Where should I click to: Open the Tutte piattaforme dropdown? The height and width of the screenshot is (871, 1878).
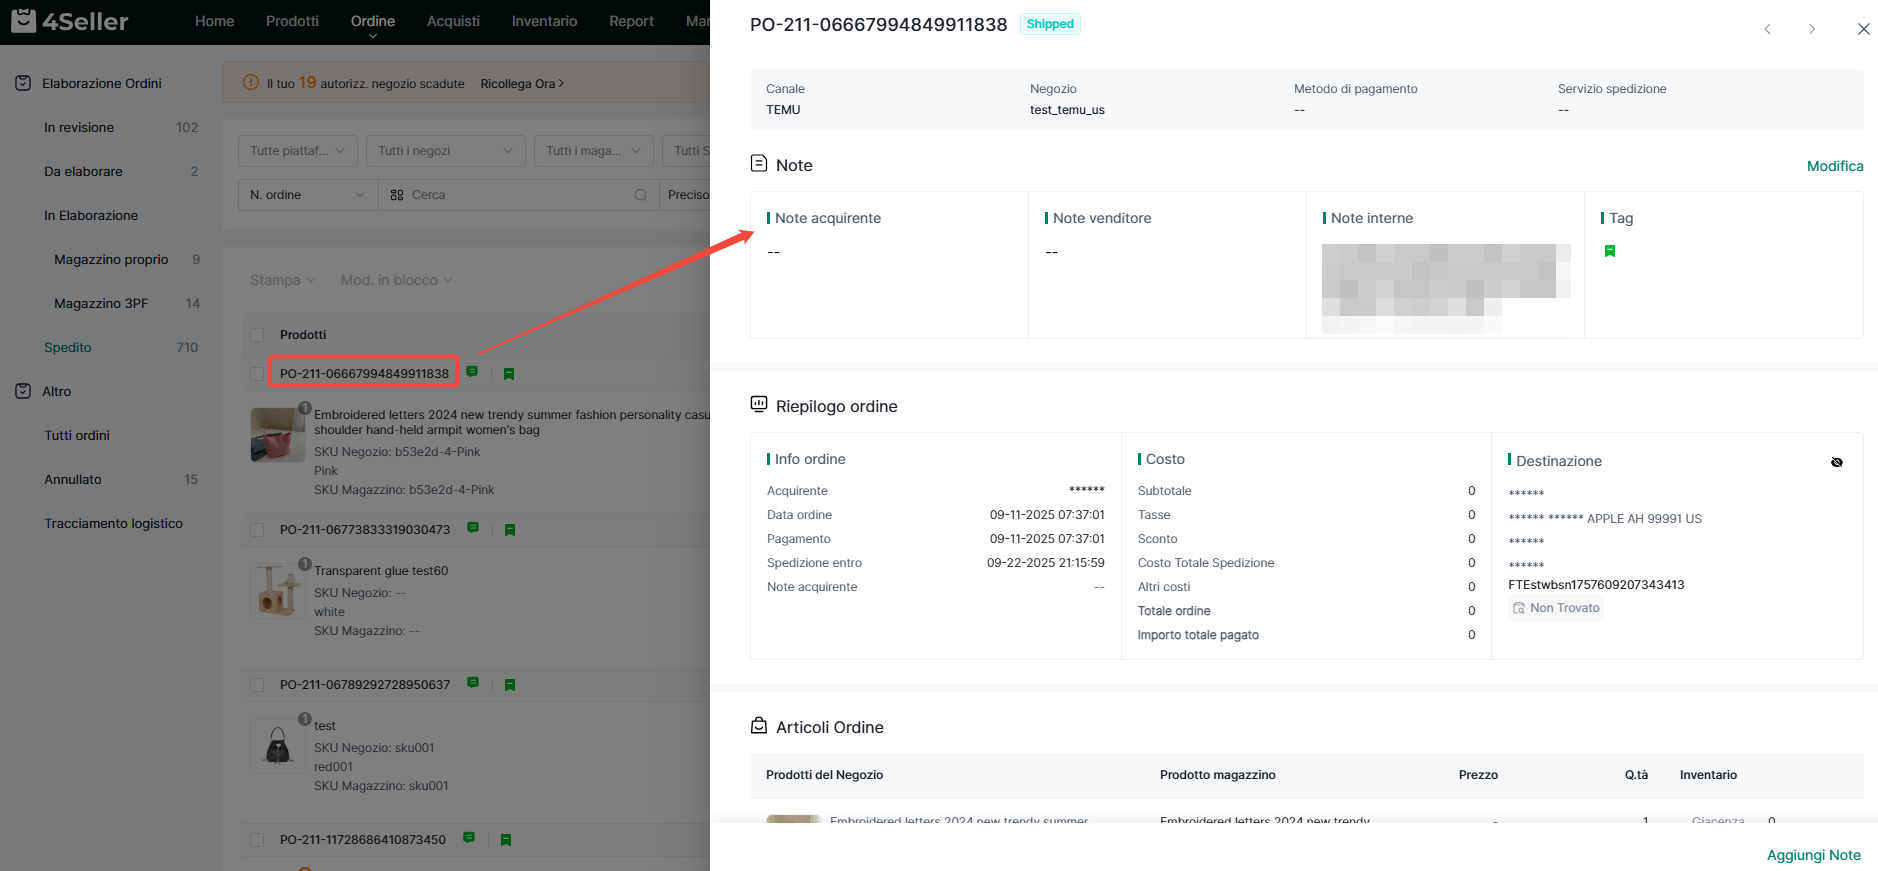click(x=297, y=151)
